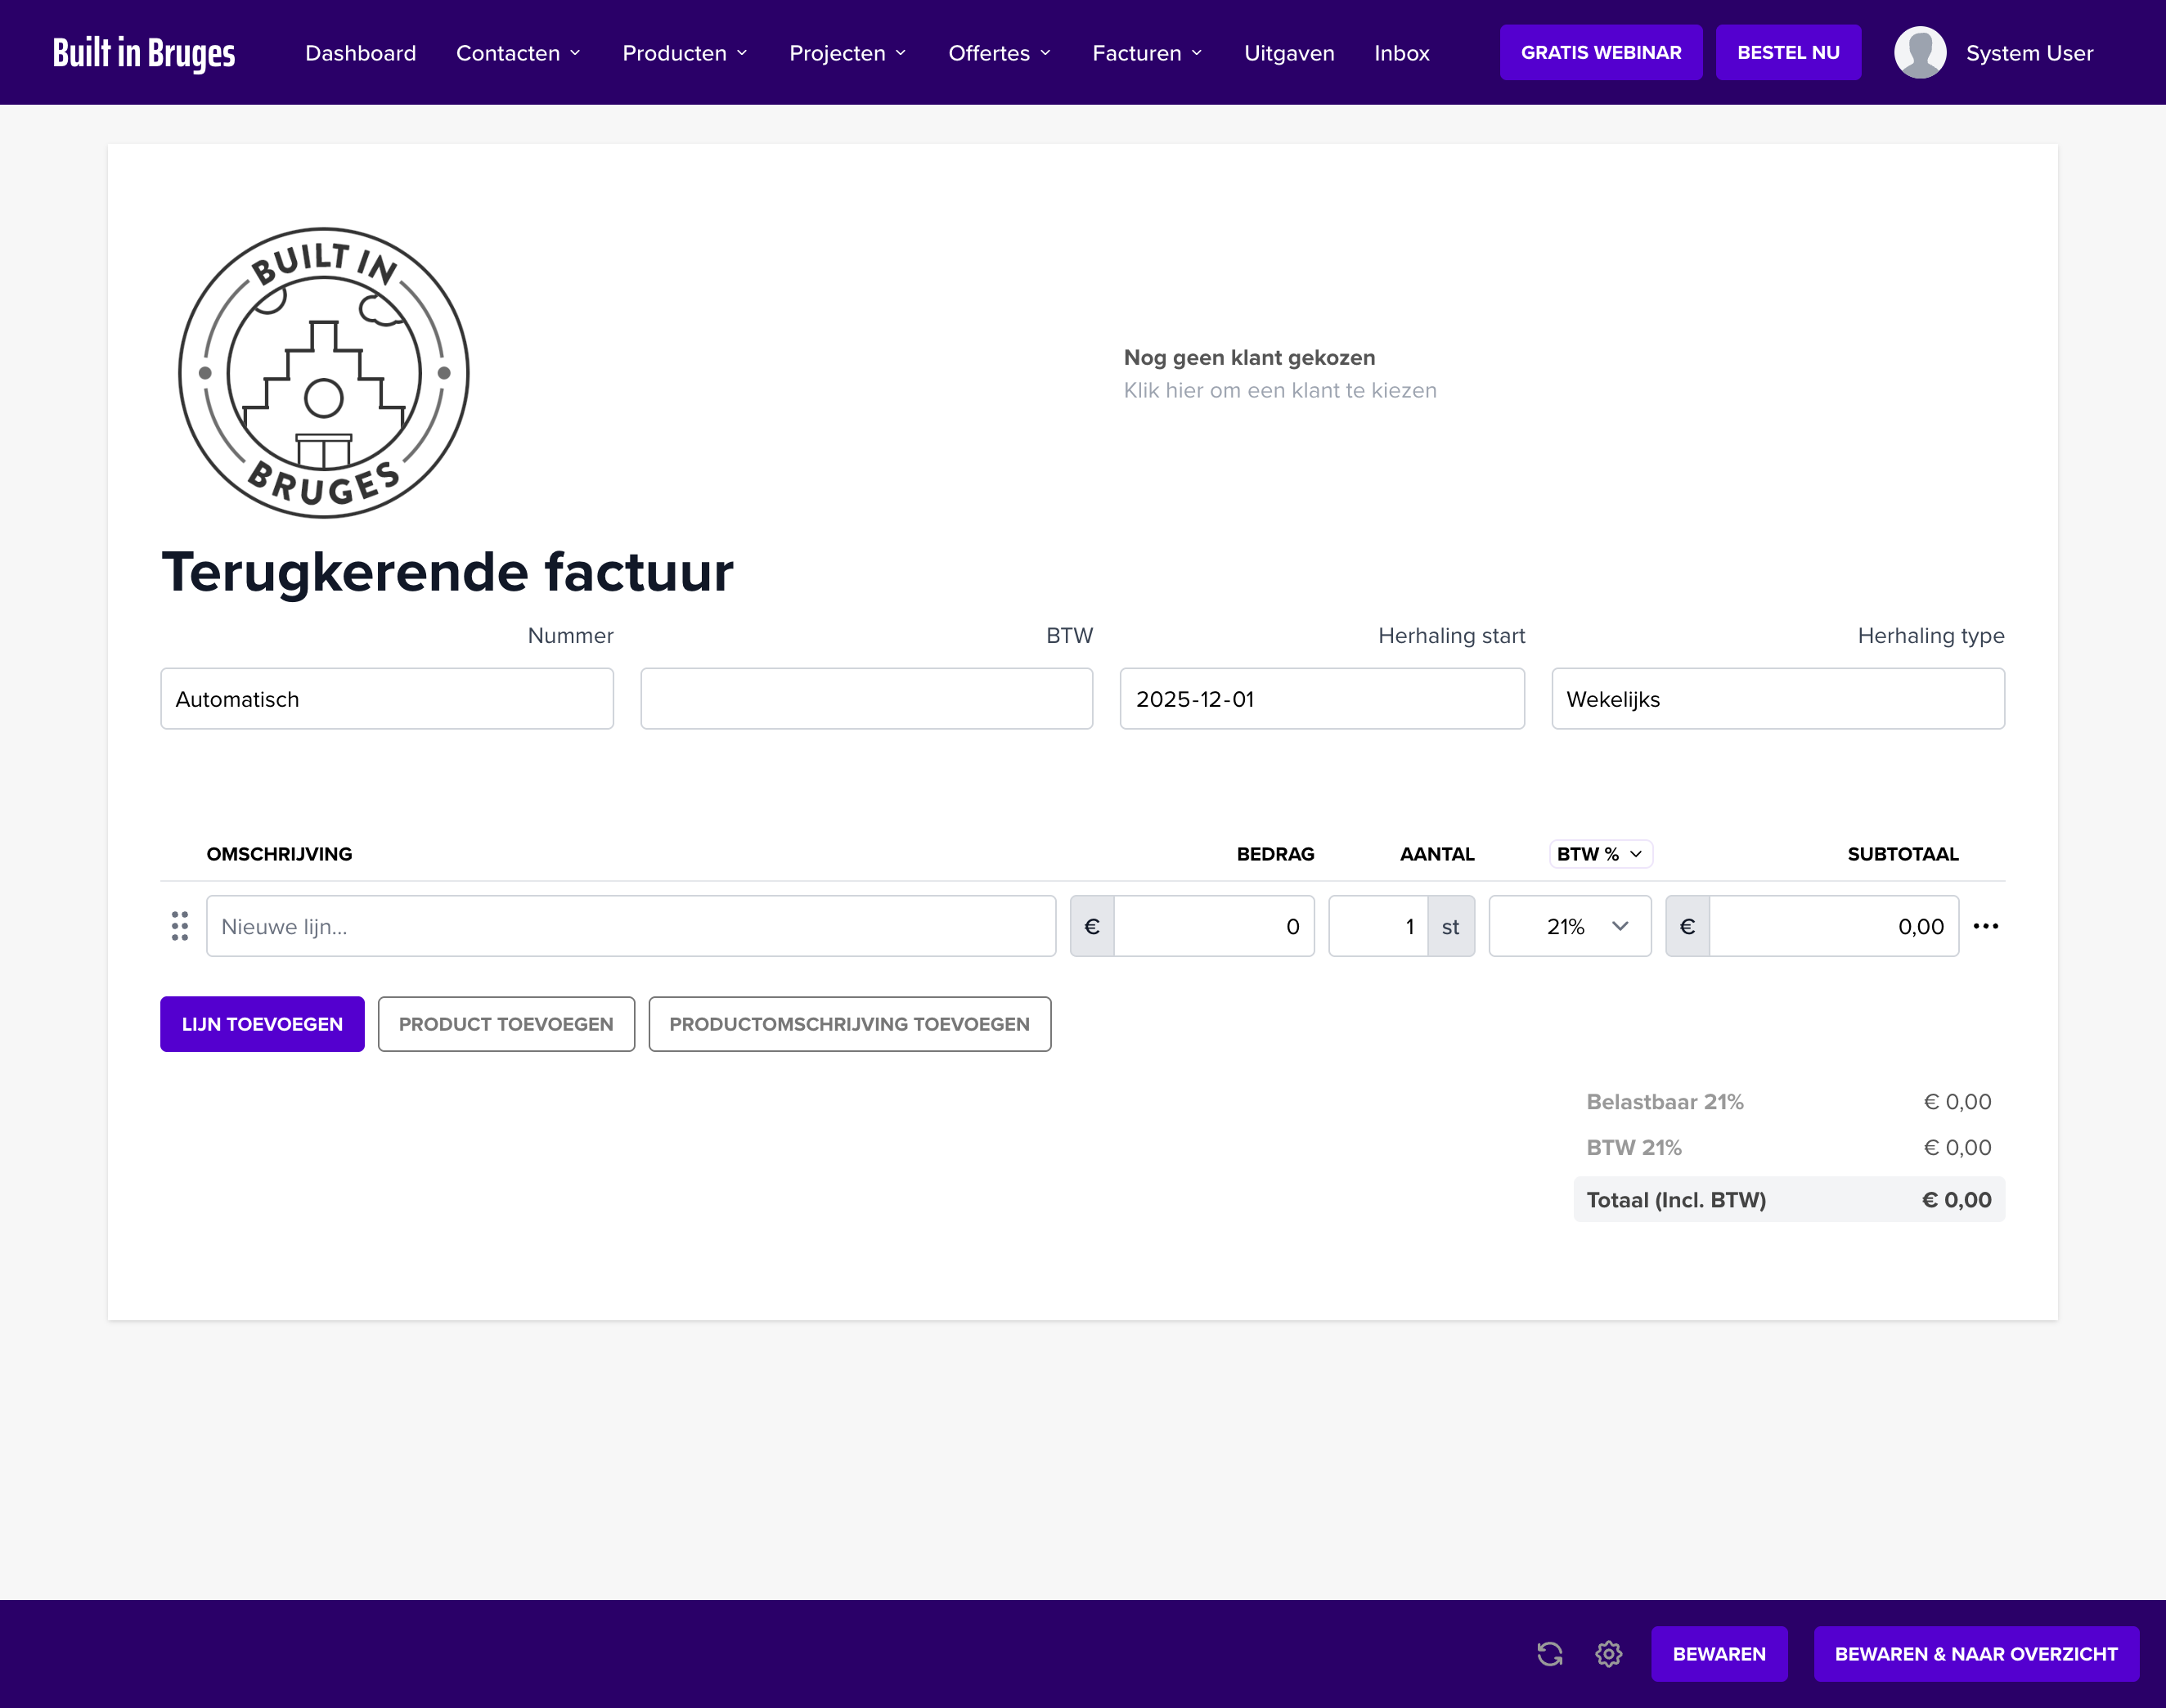2166x1708 pixels.
Task: Open the Inbox menu item
Action: click(1402, 52)
